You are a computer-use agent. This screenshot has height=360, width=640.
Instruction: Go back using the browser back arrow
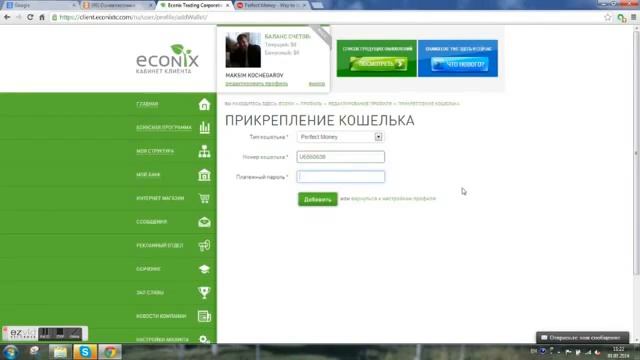[x=7, y=17]
